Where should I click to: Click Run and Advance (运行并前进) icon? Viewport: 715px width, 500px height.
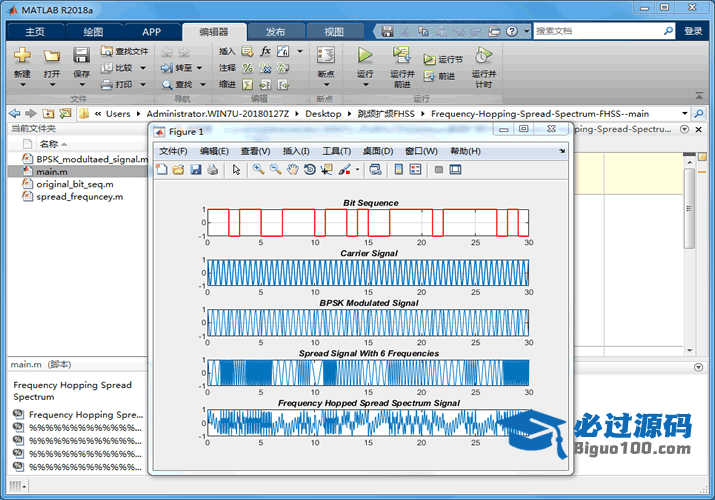[402, 55]
